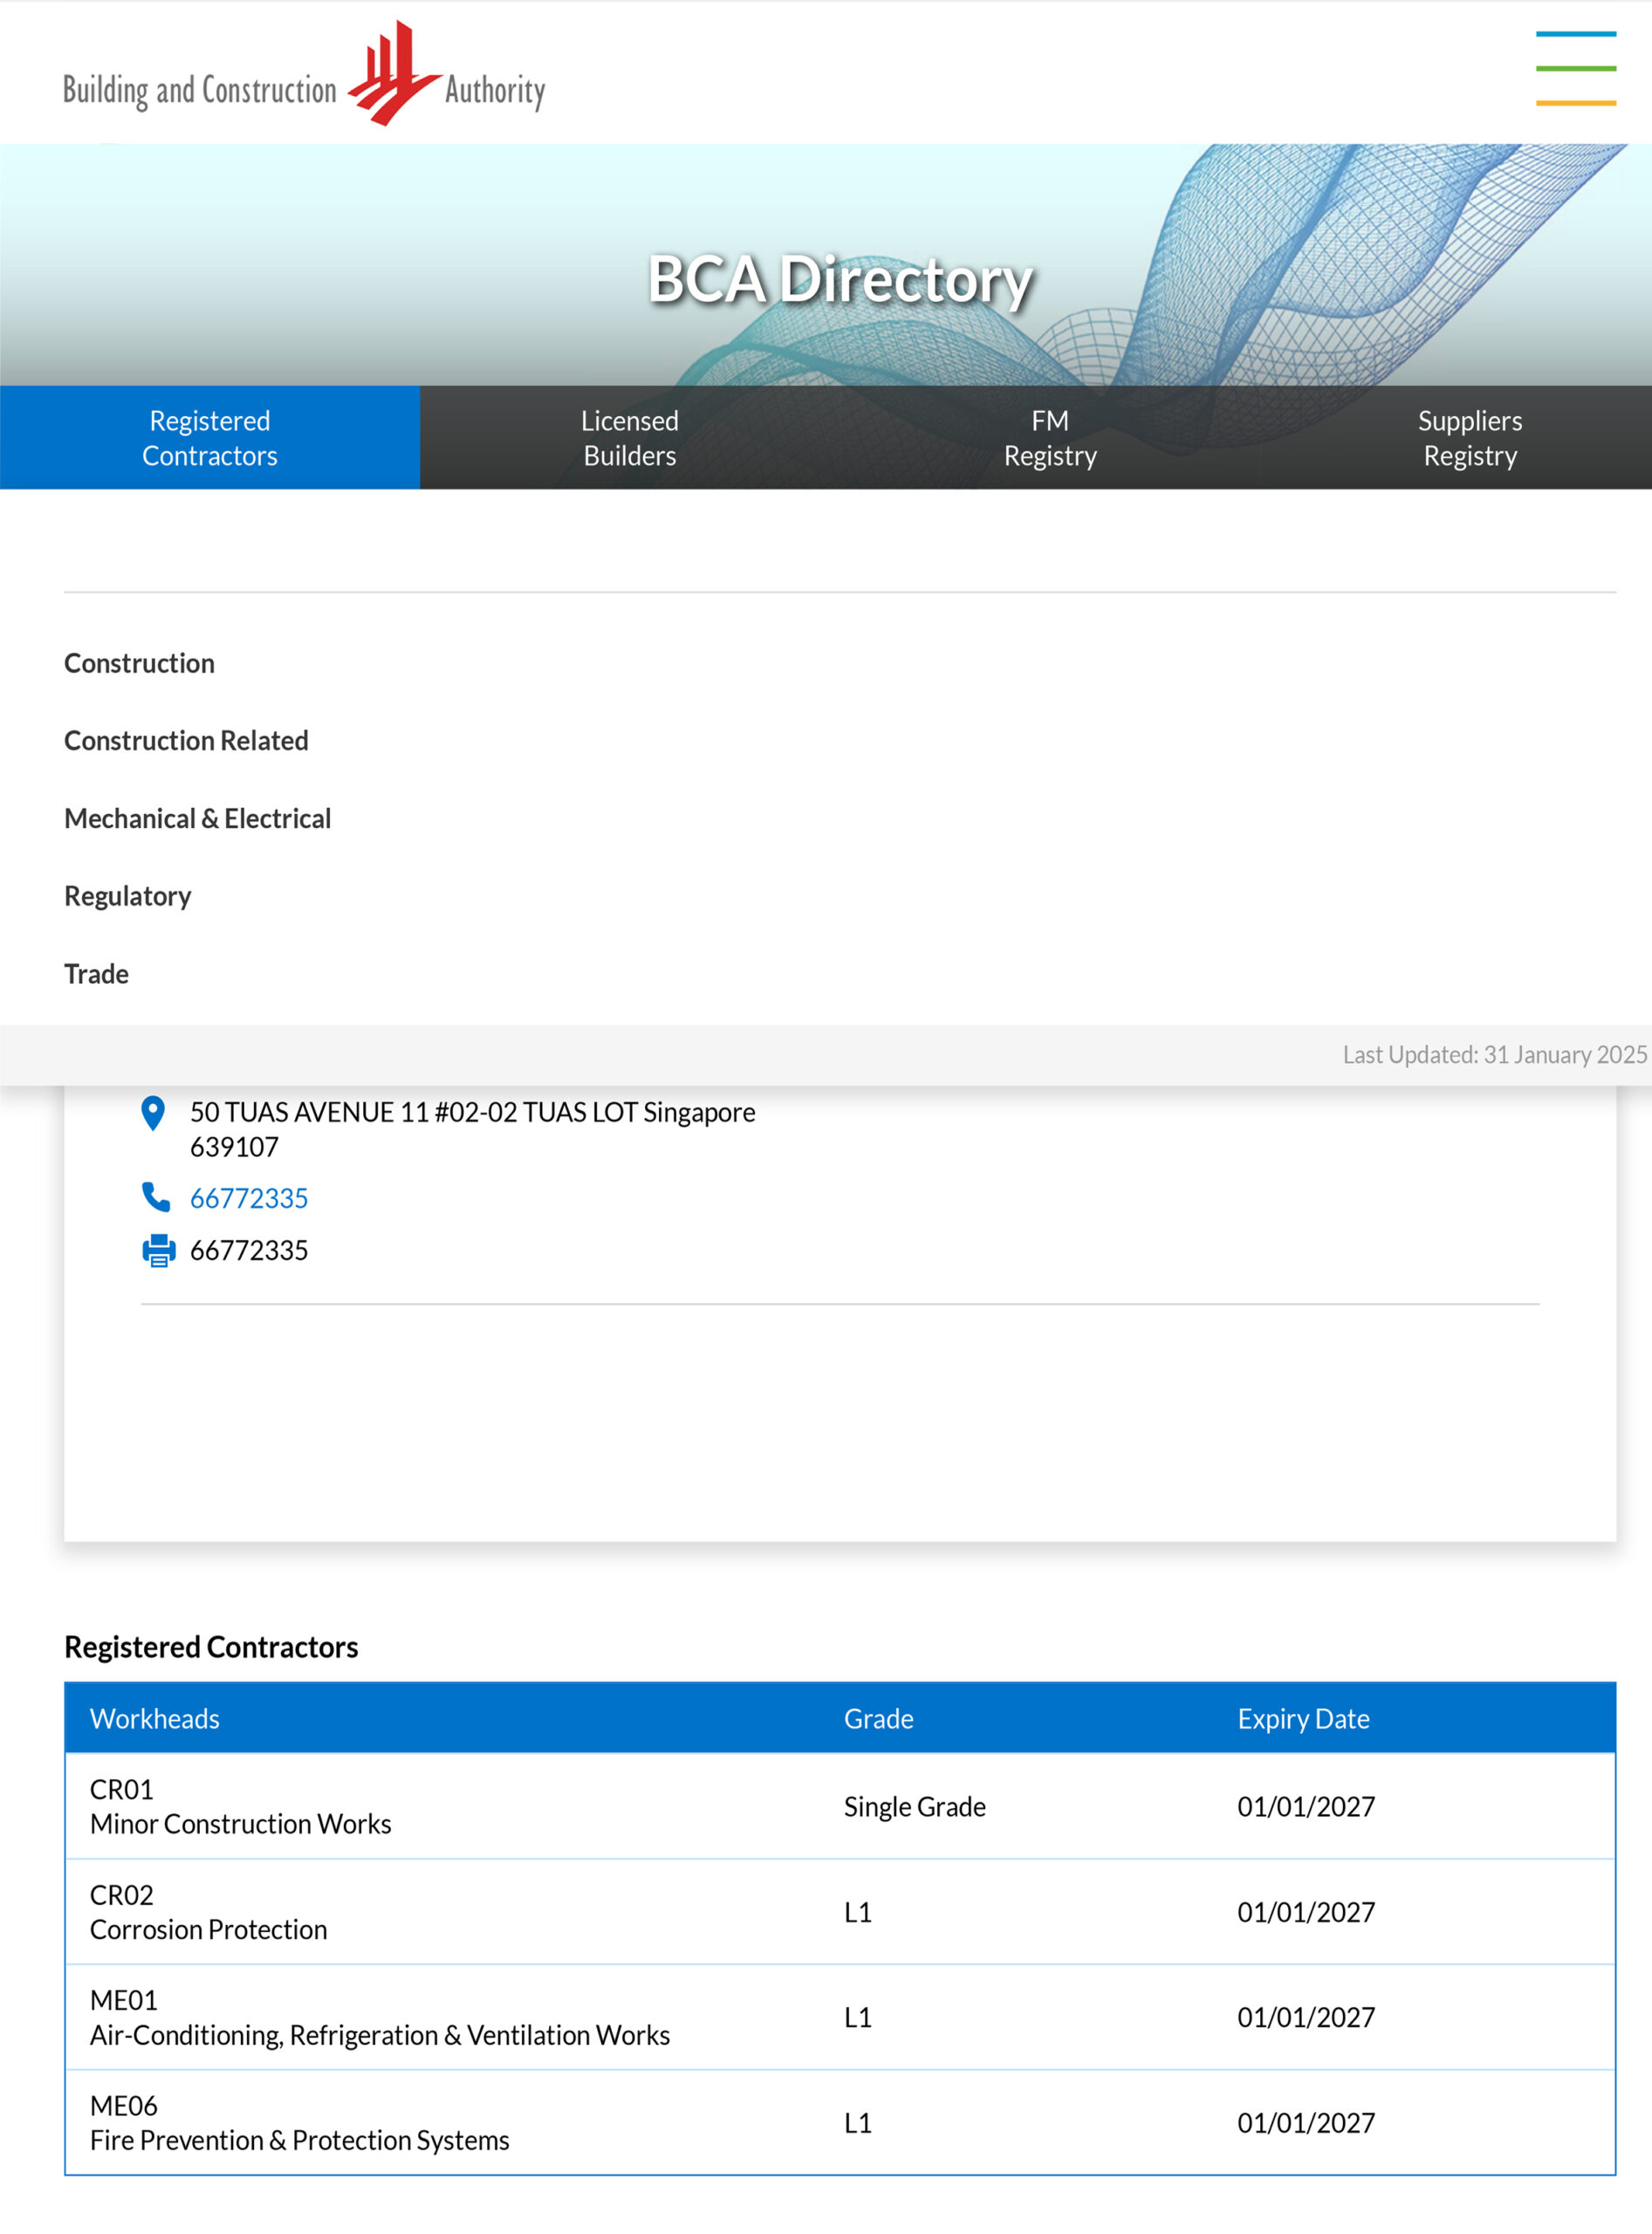The image size is (1652, 2234).
Task: Select the fax number 66772335 text
Action: [249, 1250]
